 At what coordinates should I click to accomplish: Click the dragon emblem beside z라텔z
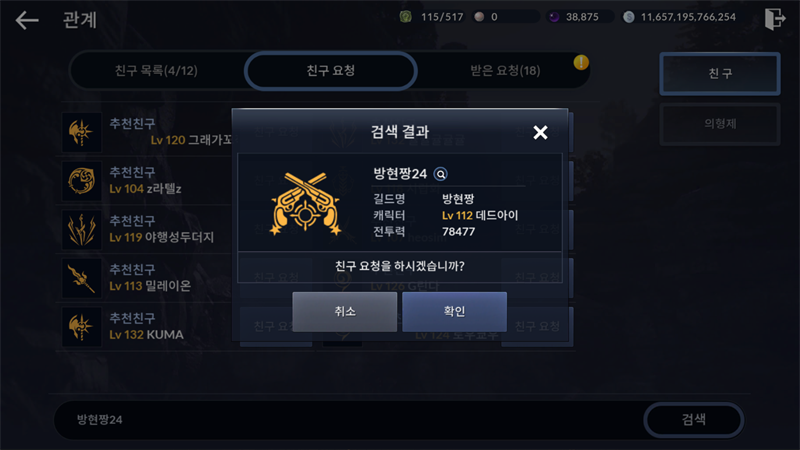tap(82, 181)
